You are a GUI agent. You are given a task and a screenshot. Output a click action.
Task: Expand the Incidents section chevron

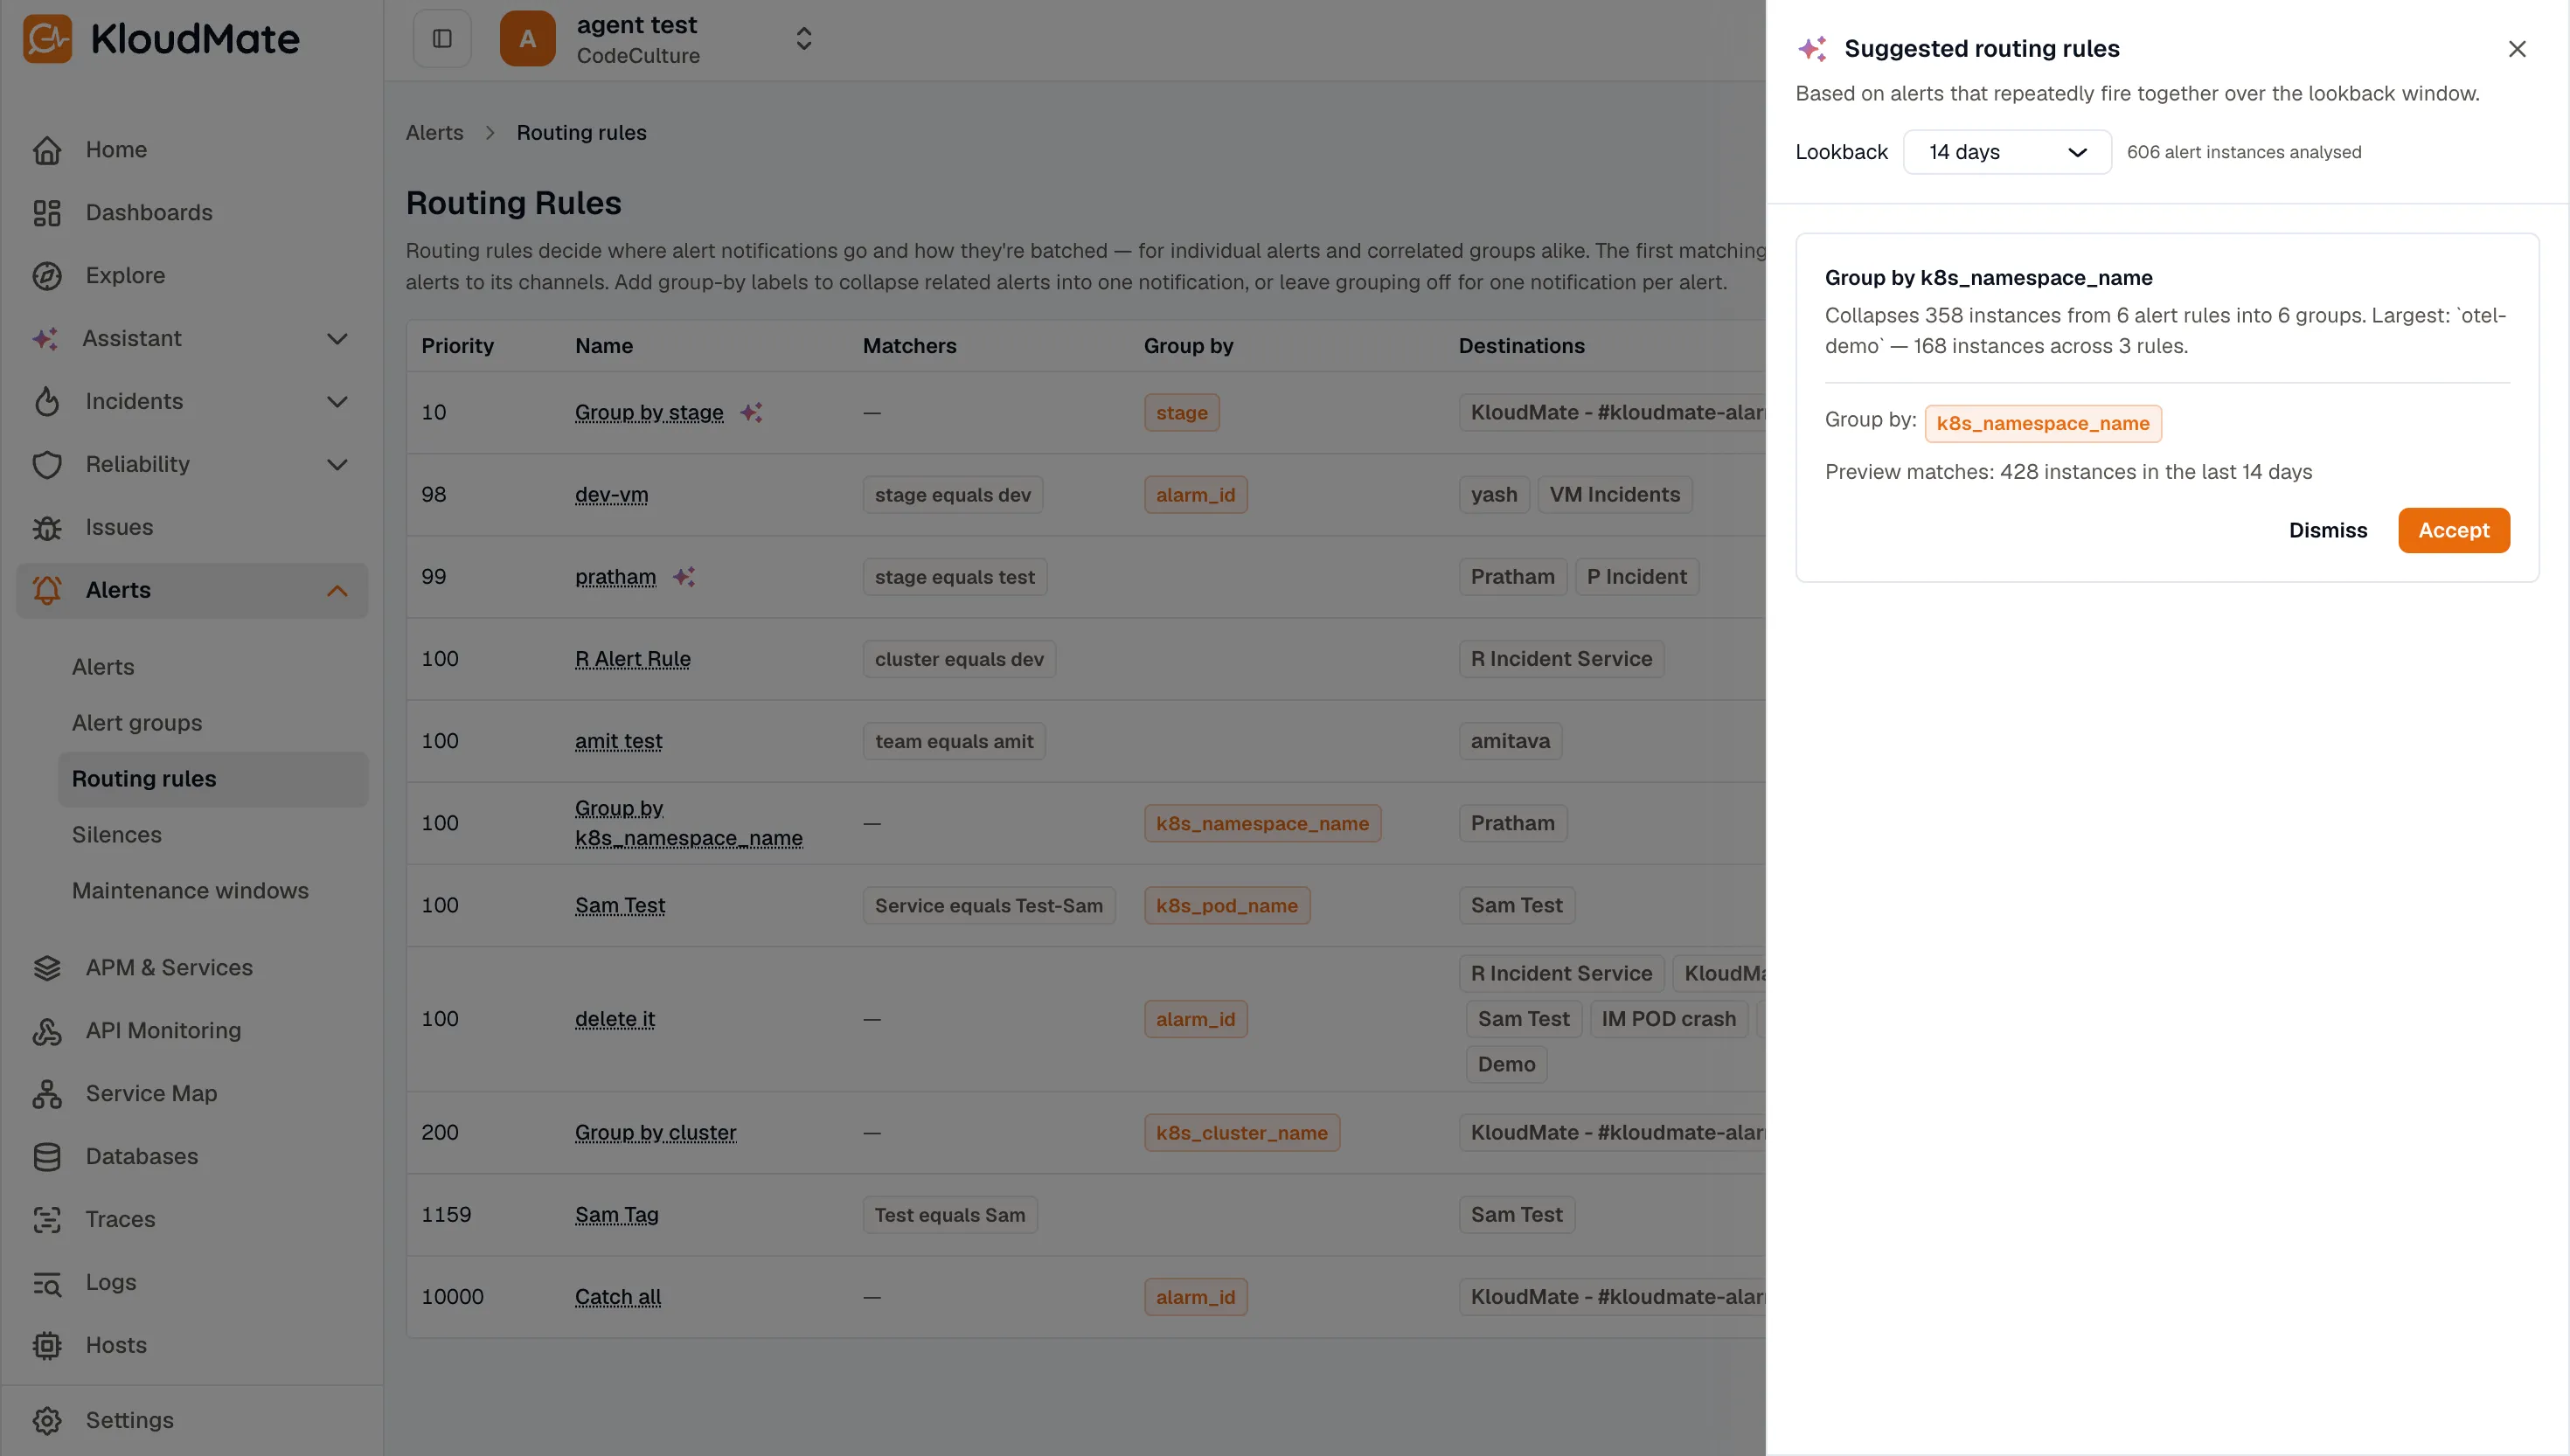point(337,402)
